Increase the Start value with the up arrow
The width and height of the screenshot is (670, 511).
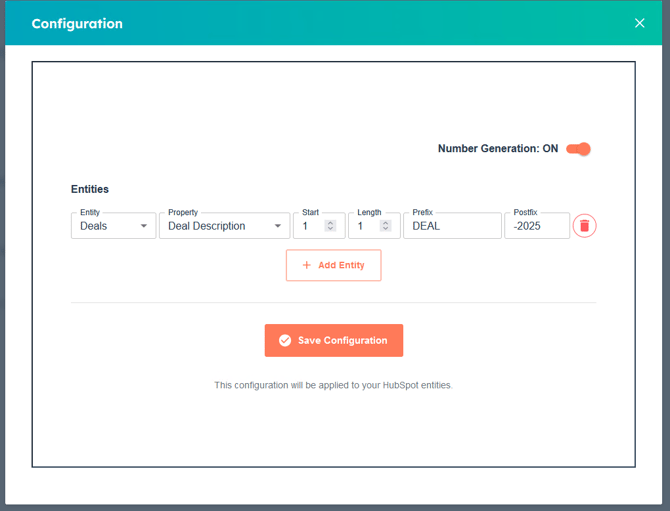[x=331, y=222]
